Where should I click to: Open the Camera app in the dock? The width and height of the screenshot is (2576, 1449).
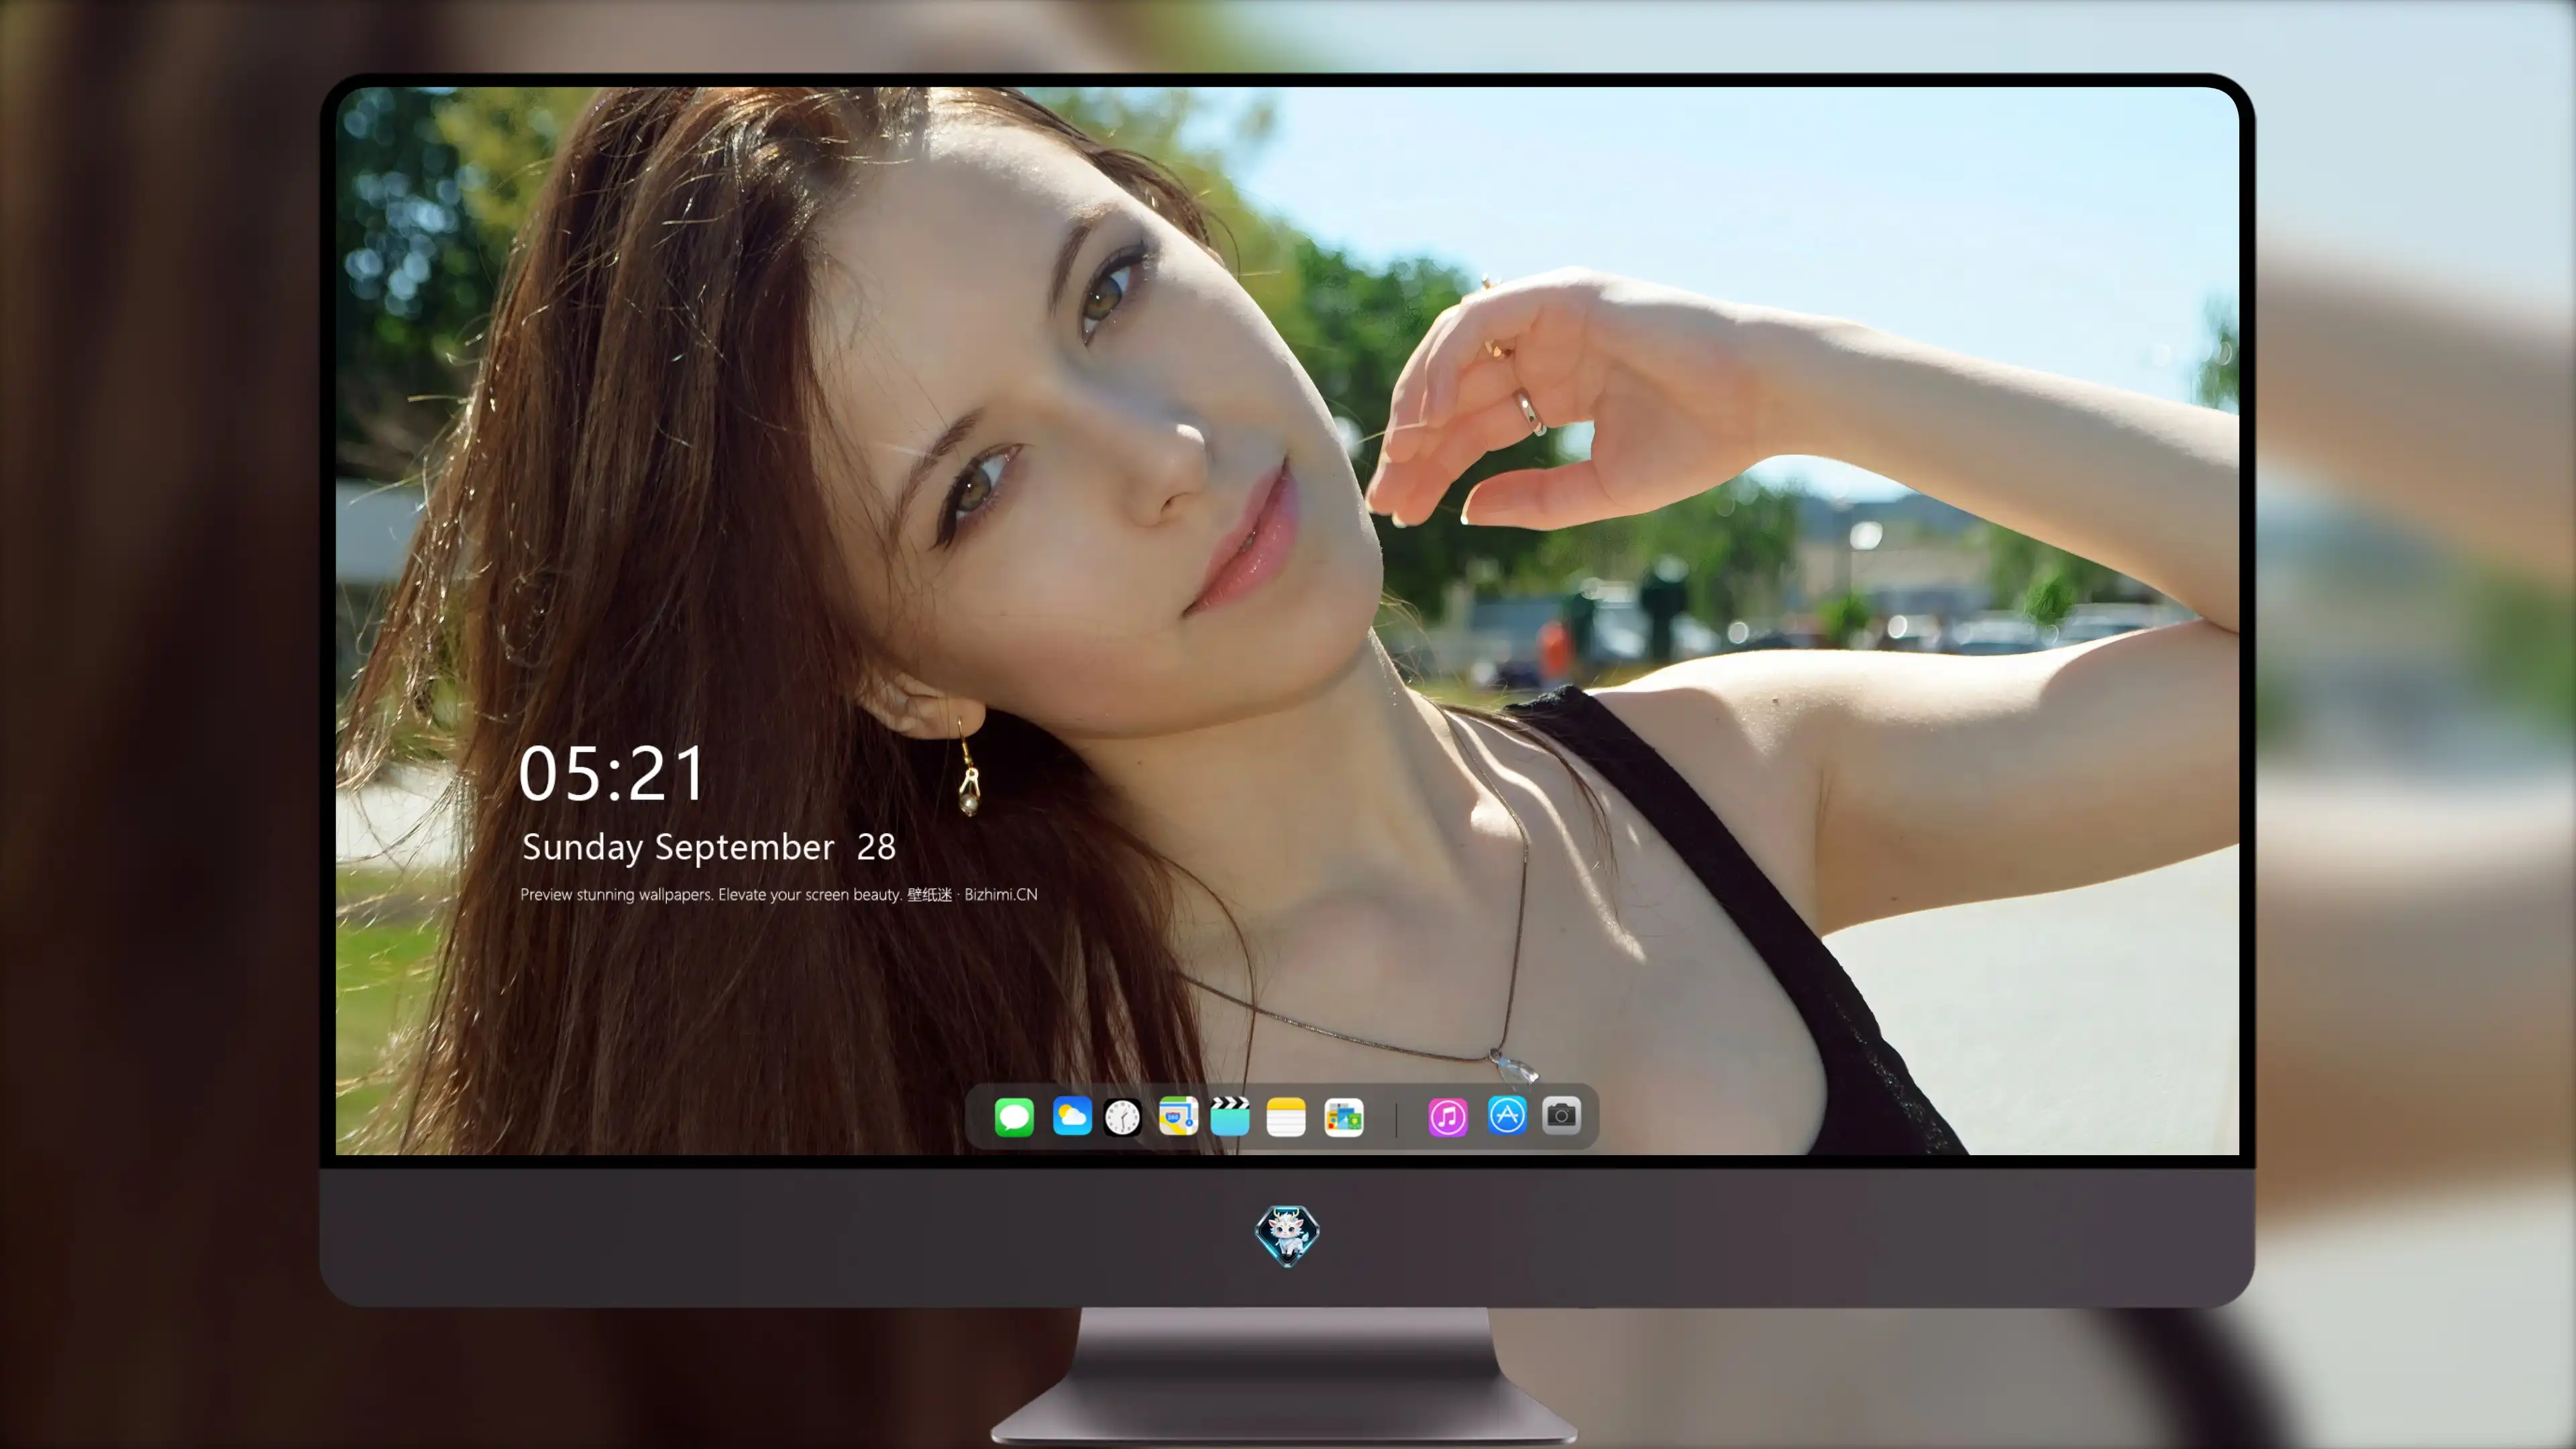tap(1561, 1115)
